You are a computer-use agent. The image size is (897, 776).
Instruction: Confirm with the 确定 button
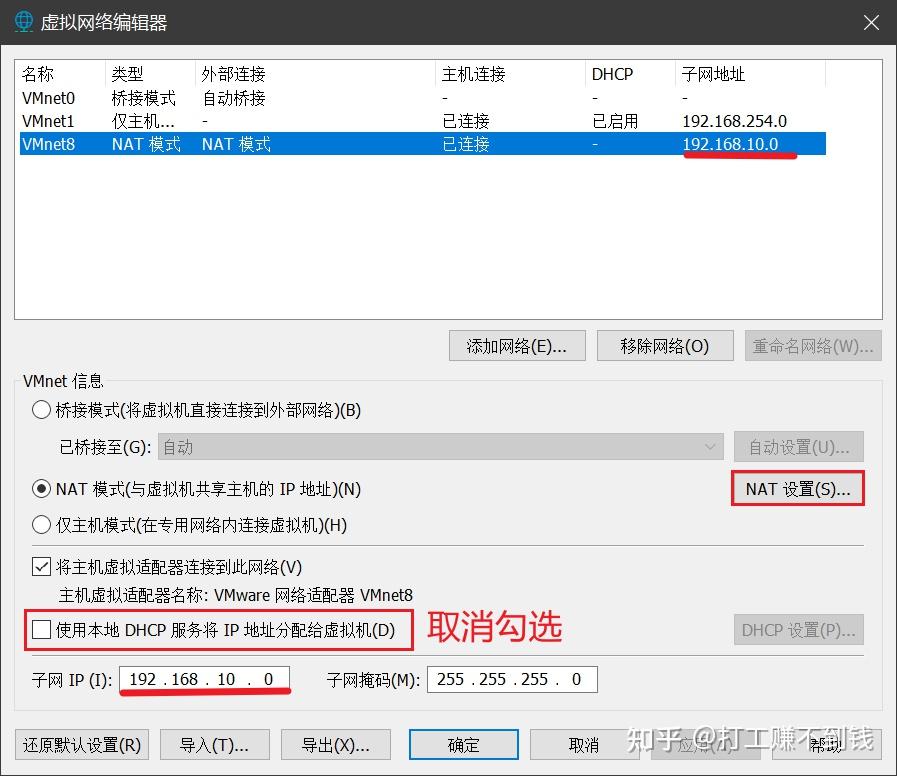(463, 745)
